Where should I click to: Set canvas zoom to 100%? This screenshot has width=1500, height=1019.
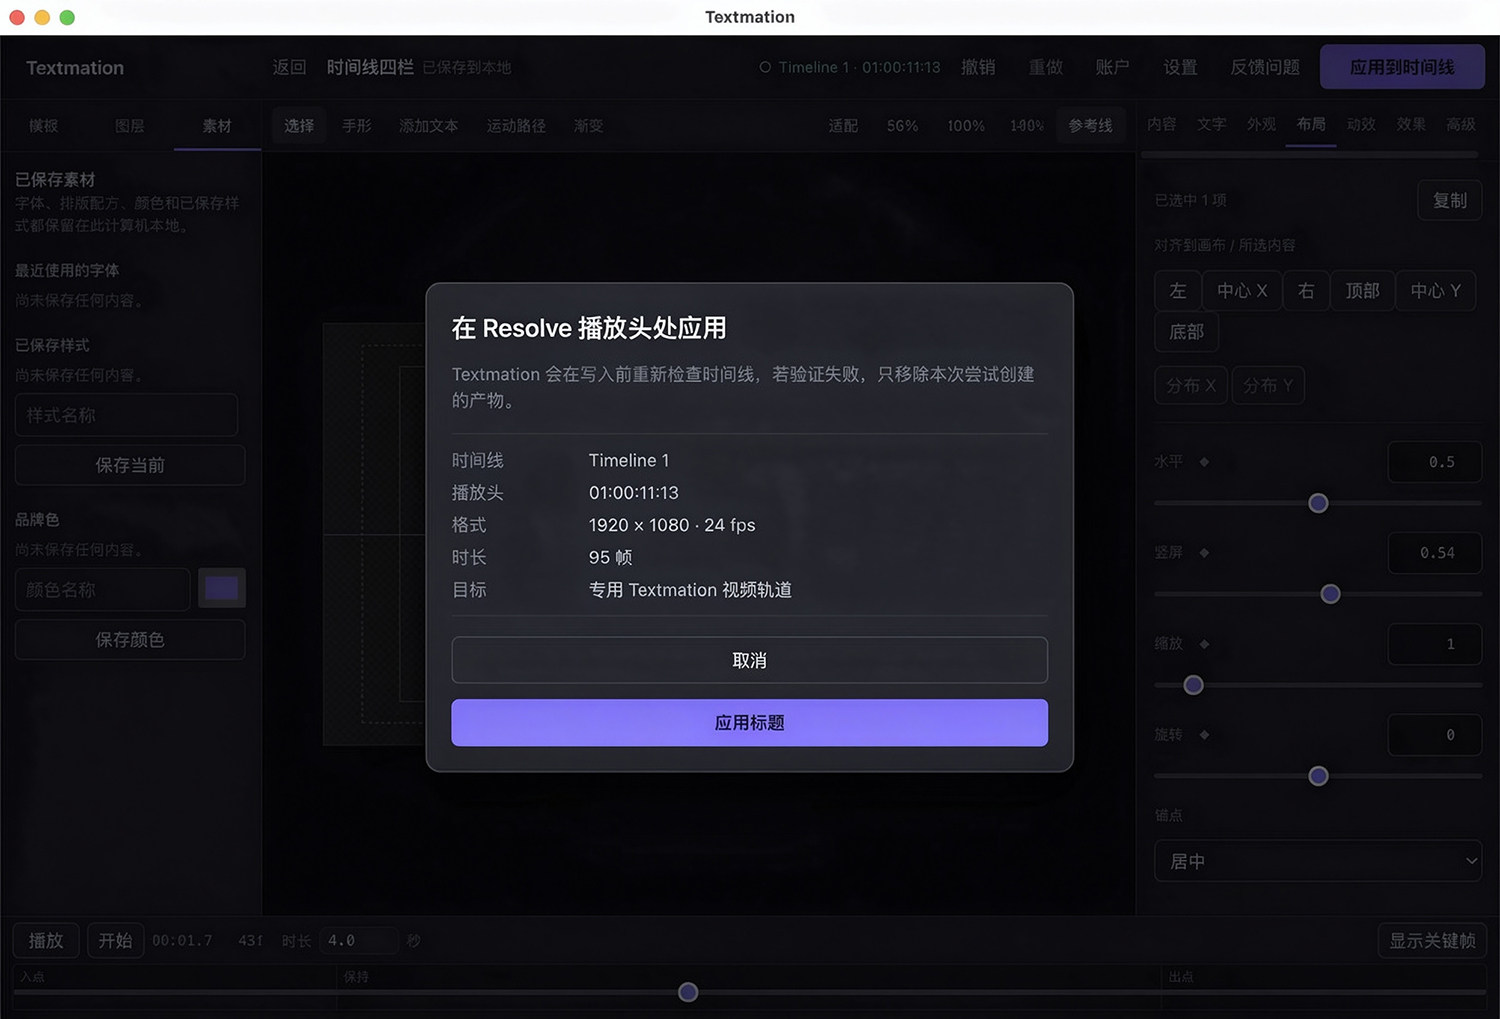[x=966, y=126]
